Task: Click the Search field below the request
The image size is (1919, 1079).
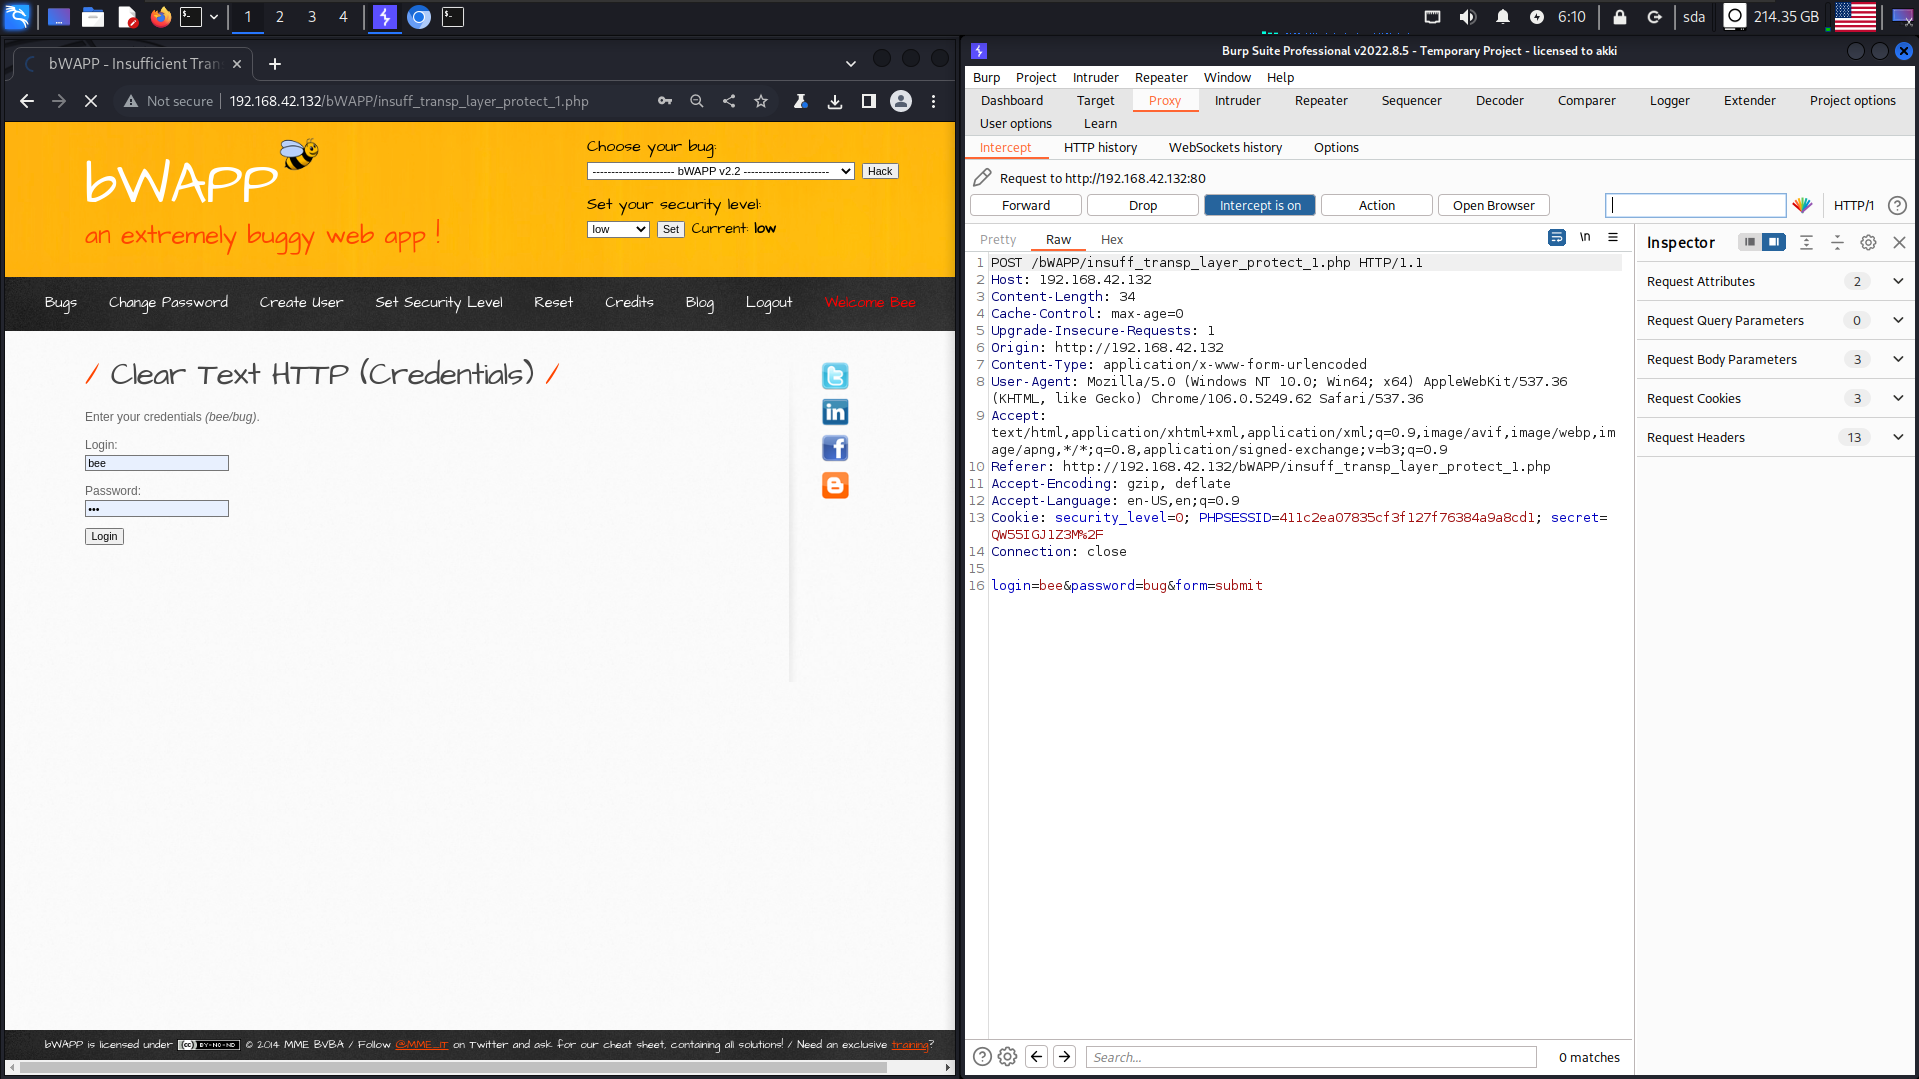Action: click(x=1310, y=1057)
